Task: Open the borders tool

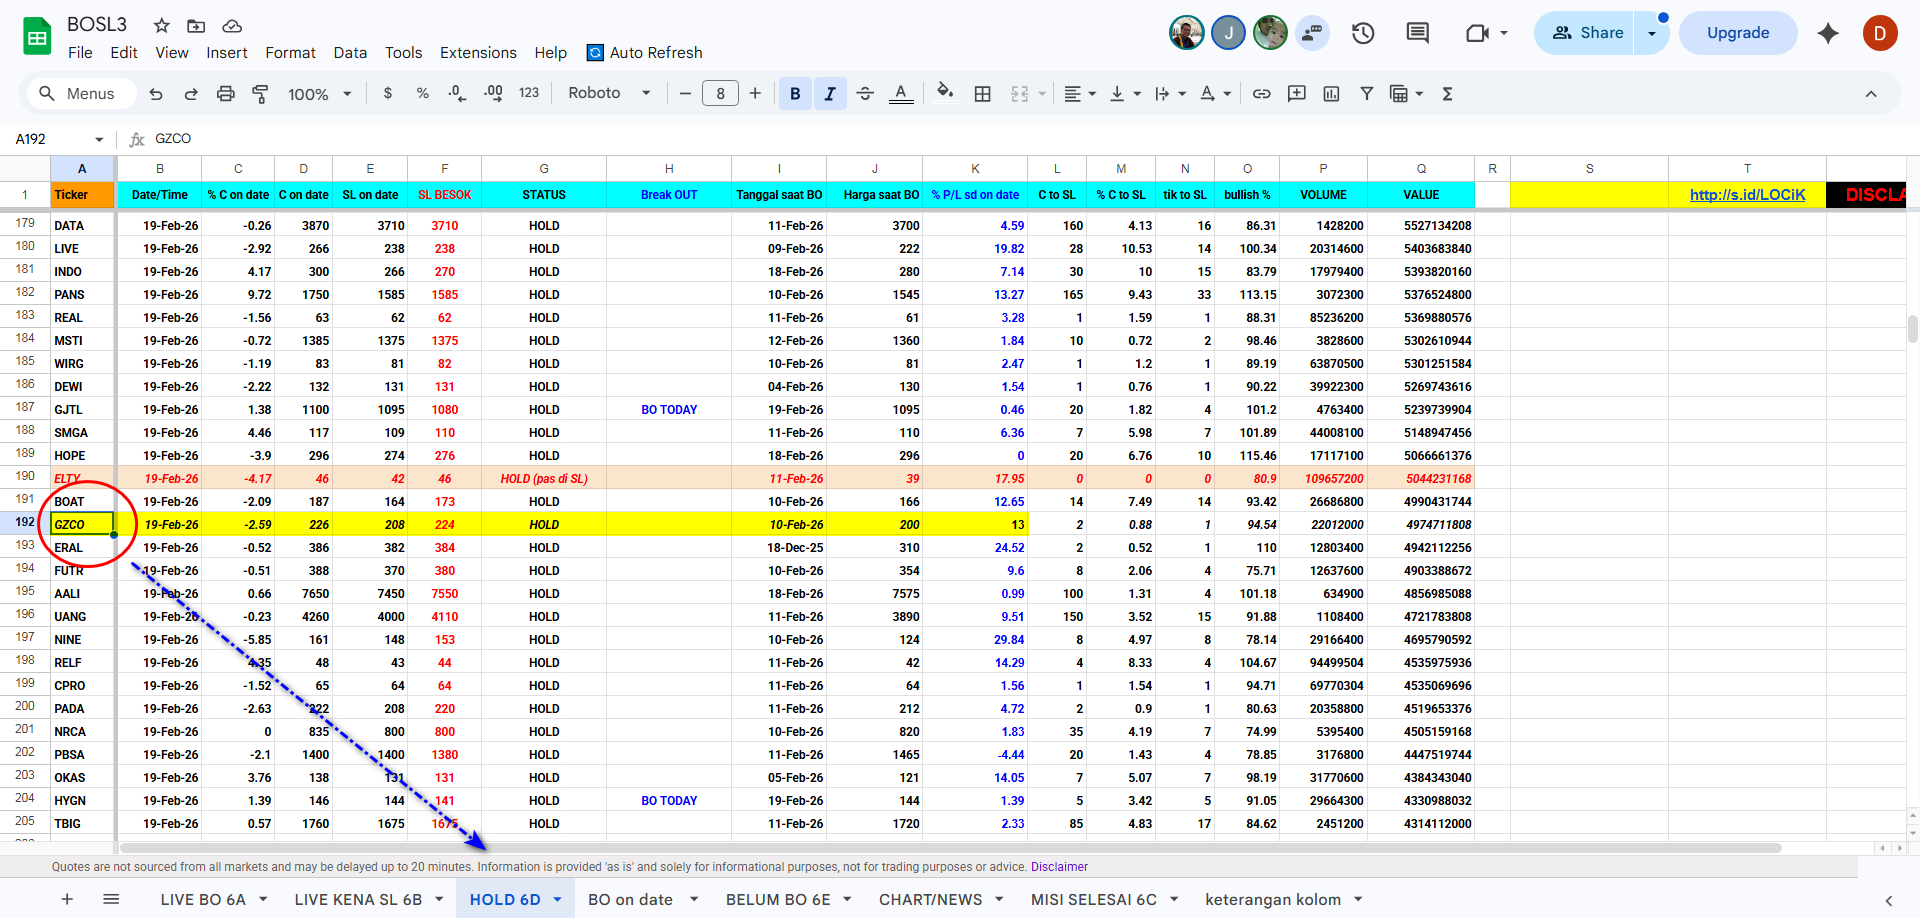Action: tap(983, 94)
